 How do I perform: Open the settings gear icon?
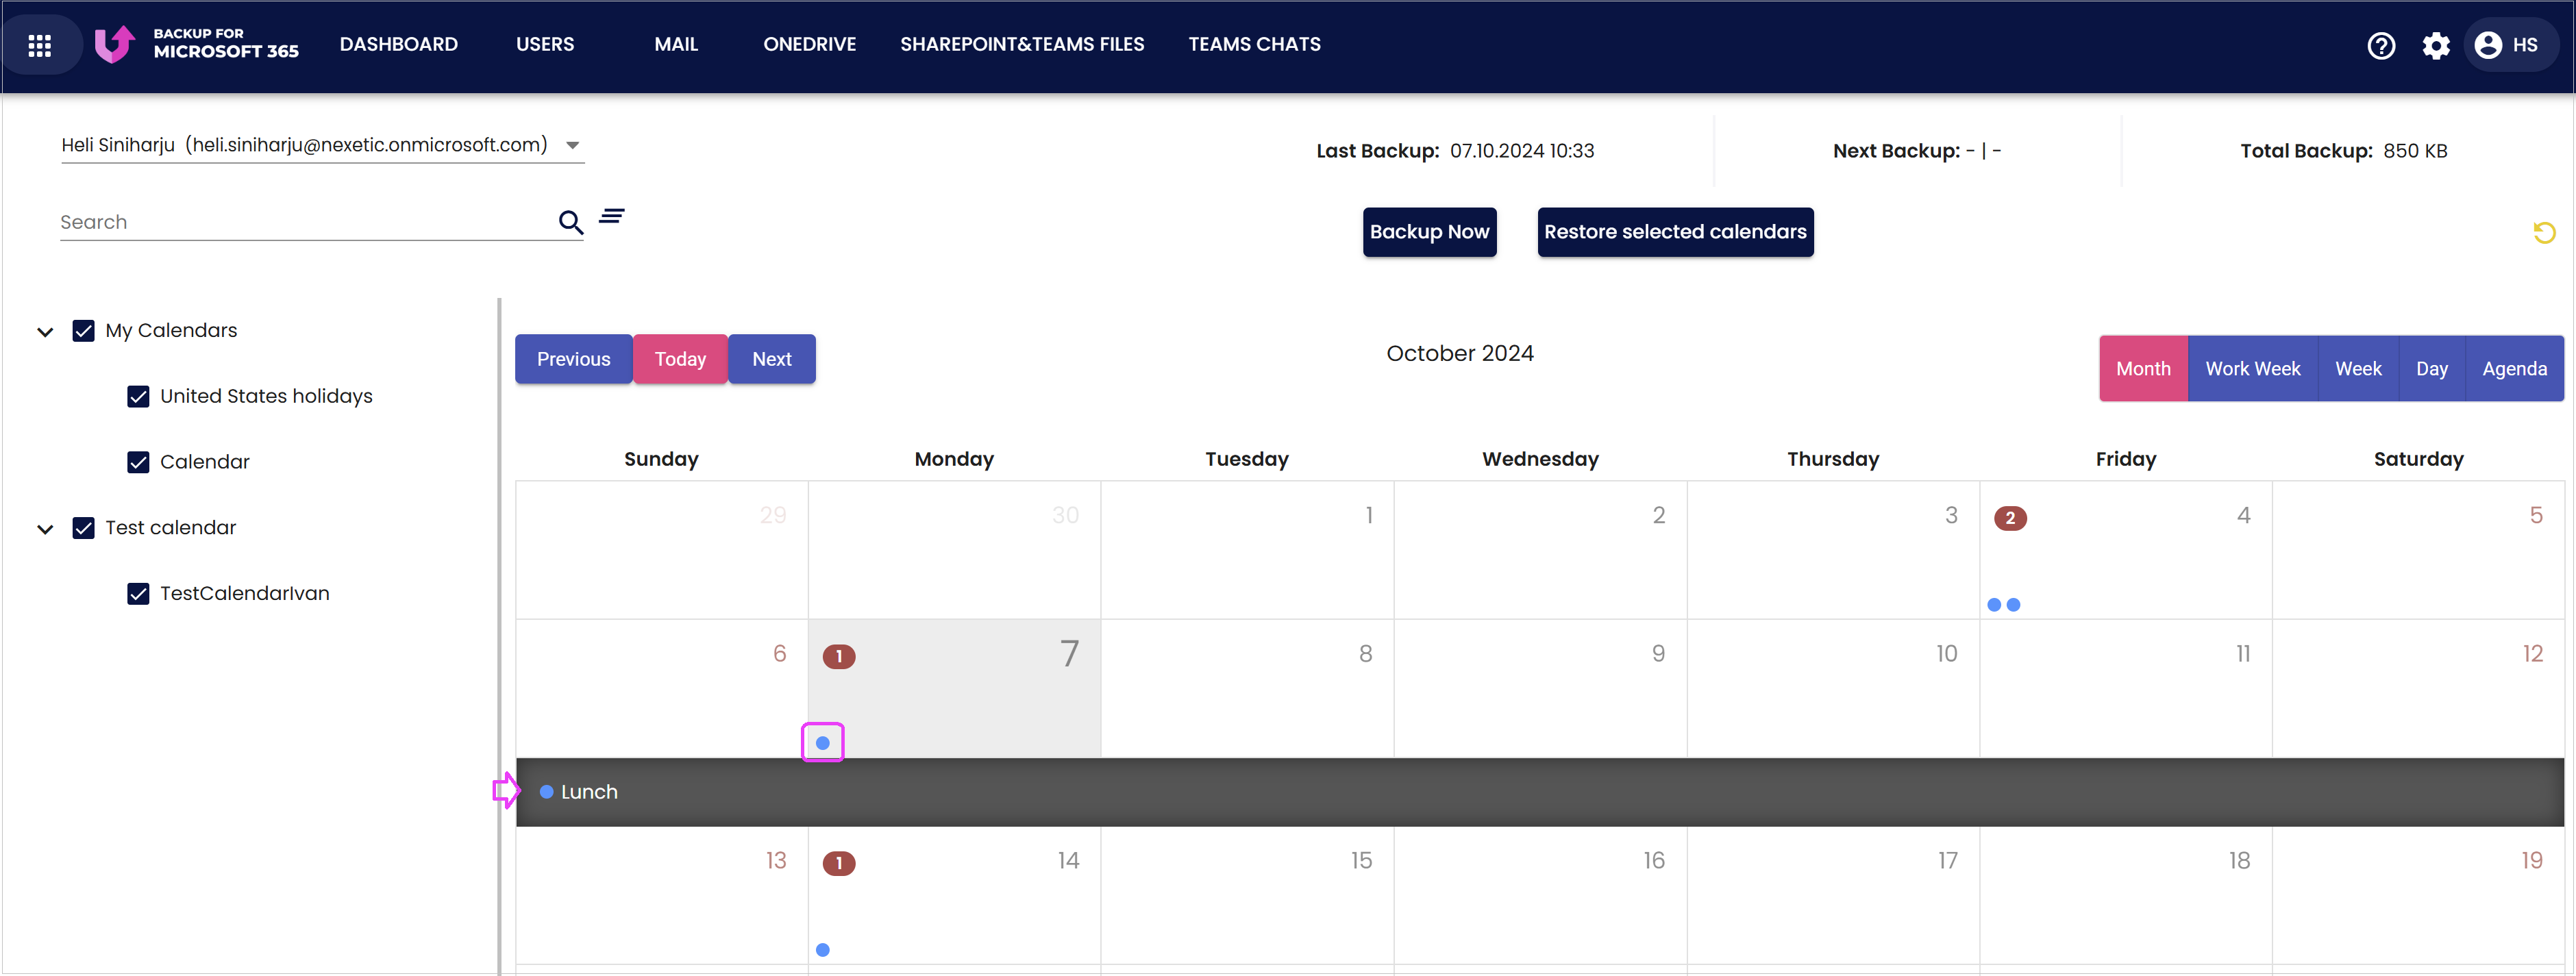point(2436,45)
